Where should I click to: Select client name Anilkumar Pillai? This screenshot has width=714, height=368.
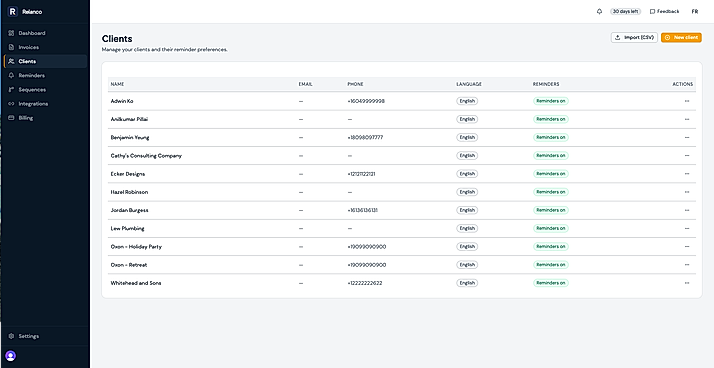pyautogui.click(x=129, y=119)
